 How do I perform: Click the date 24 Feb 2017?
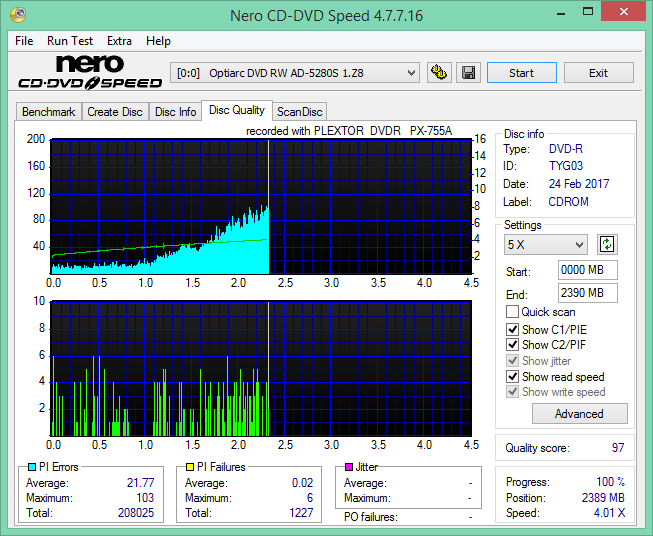click(x=579, y=184)
